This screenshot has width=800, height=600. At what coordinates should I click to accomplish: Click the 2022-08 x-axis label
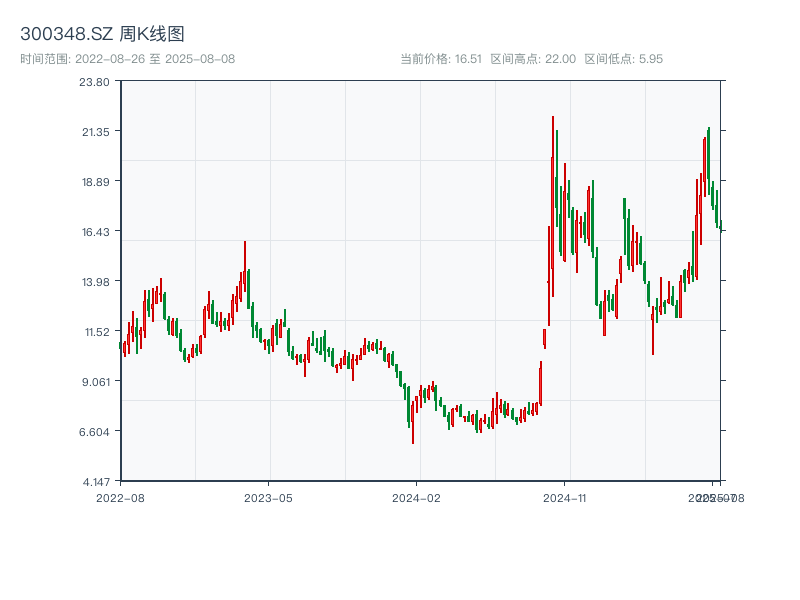[x=120, y=498]
